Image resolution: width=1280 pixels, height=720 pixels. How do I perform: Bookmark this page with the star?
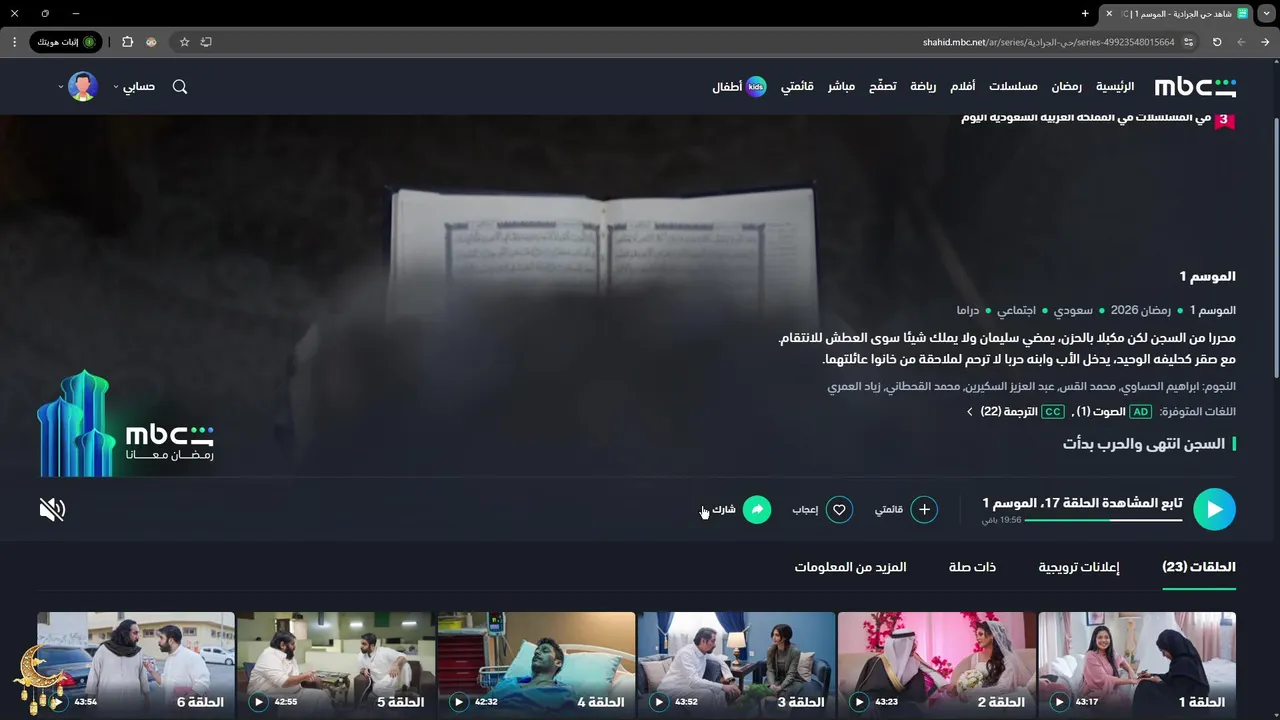coord(184,42)
